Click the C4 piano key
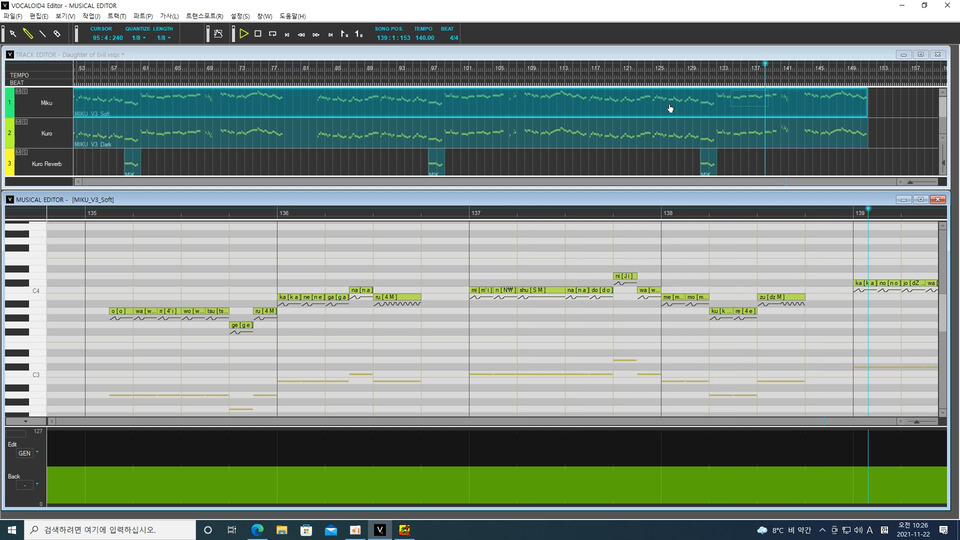The height and width of the screenshot is (540, 960). click(x=25, y=291)
